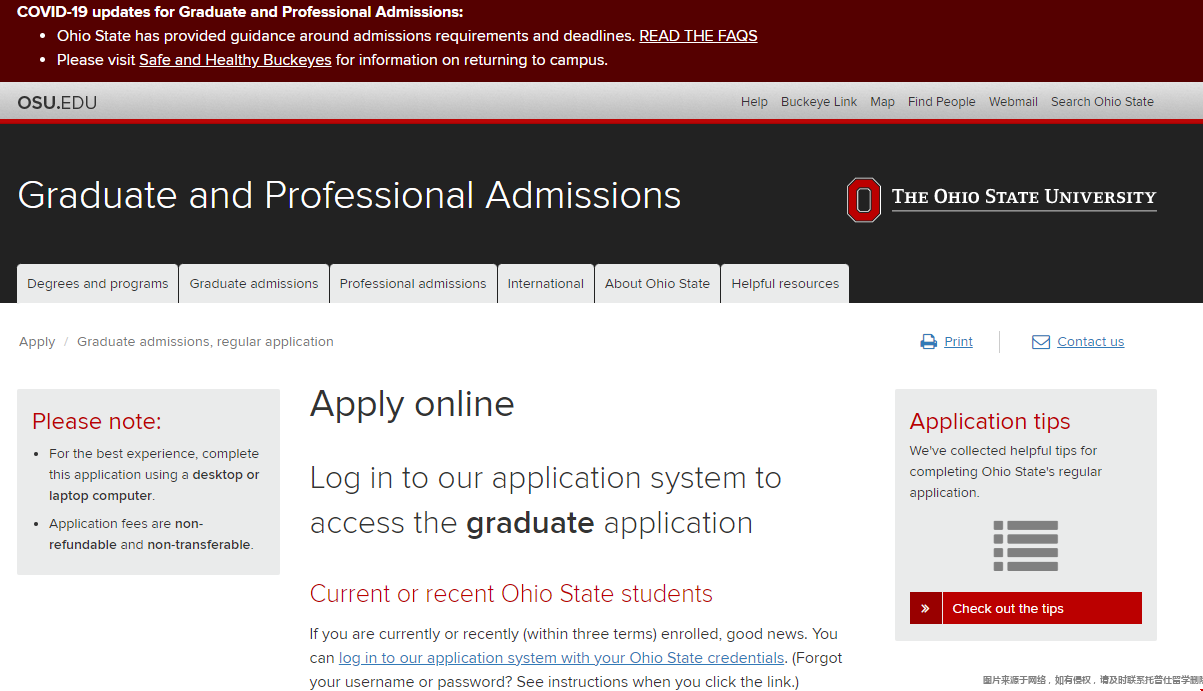Click the Application tips heading
Viewport: 1203px width, 691px height.
990,421
